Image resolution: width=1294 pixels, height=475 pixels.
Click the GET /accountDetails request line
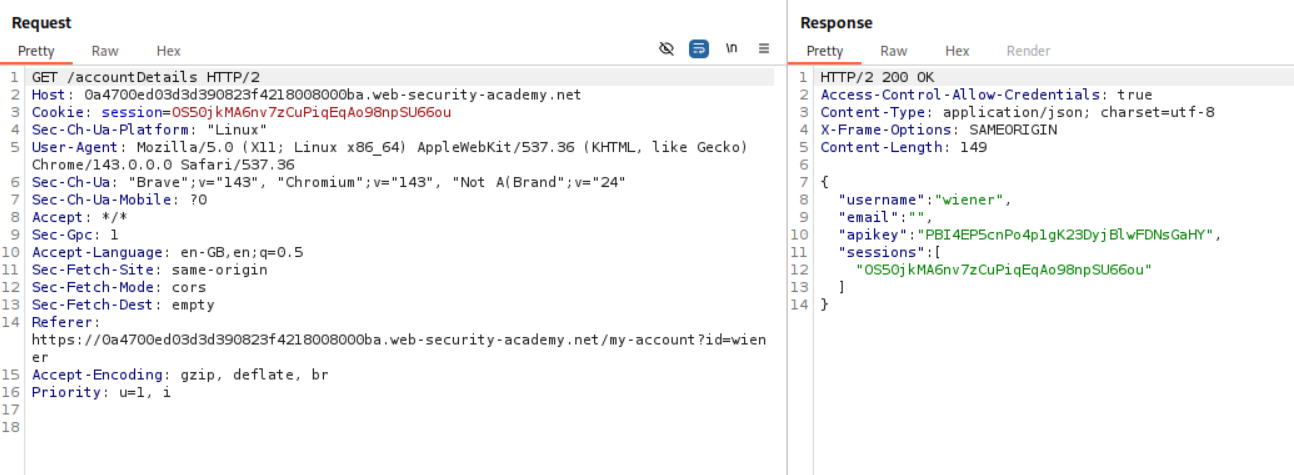[x=146, y=77]
